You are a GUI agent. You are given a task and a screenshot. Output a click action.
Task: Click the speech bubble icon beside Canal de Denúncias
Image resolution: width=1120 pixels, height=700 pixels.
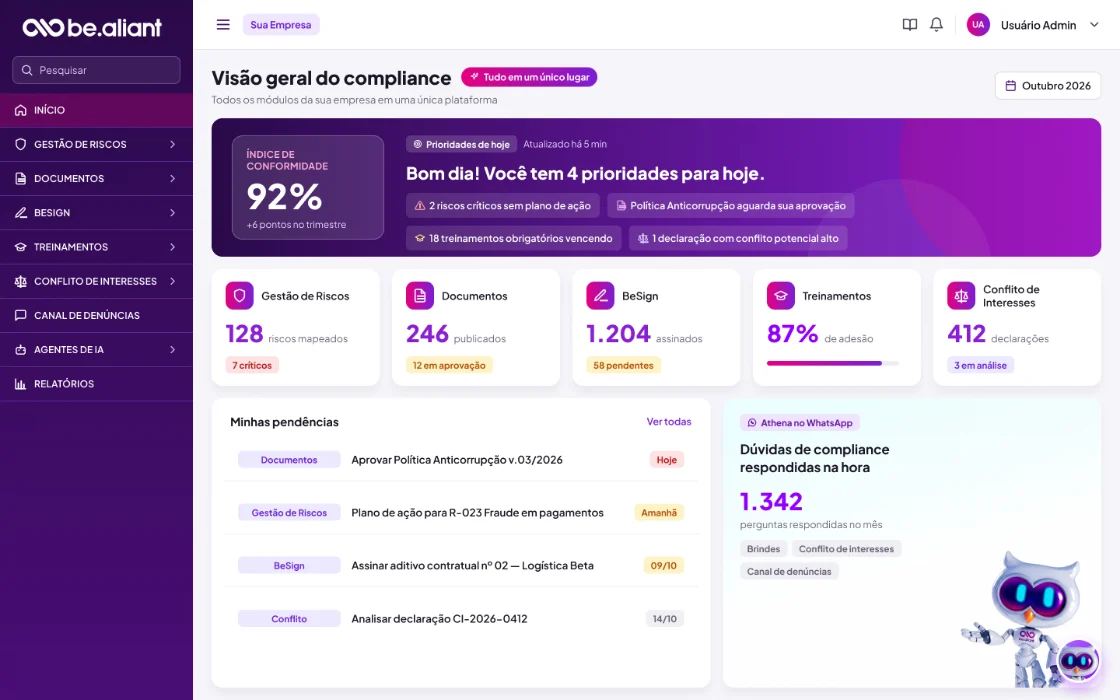pos(21,315)
